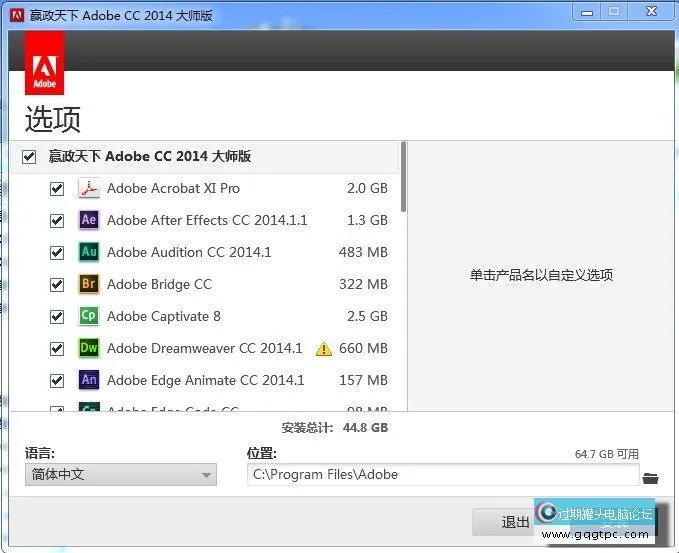Select Adobe Bridge CC product name
Viewport: 679px width, 553px height.
(x=159, y=285)
